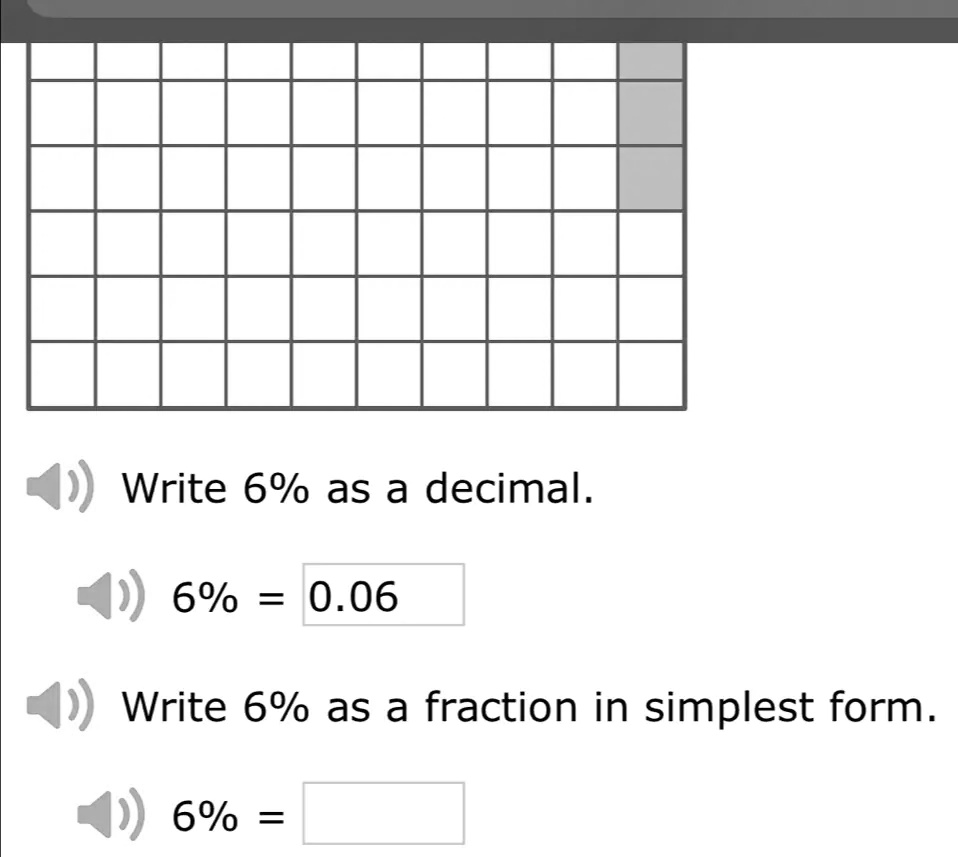Click the decimal answer field containing 0.06
The height and width of the screenshot is (857, 958).
[x=384, y=596]
